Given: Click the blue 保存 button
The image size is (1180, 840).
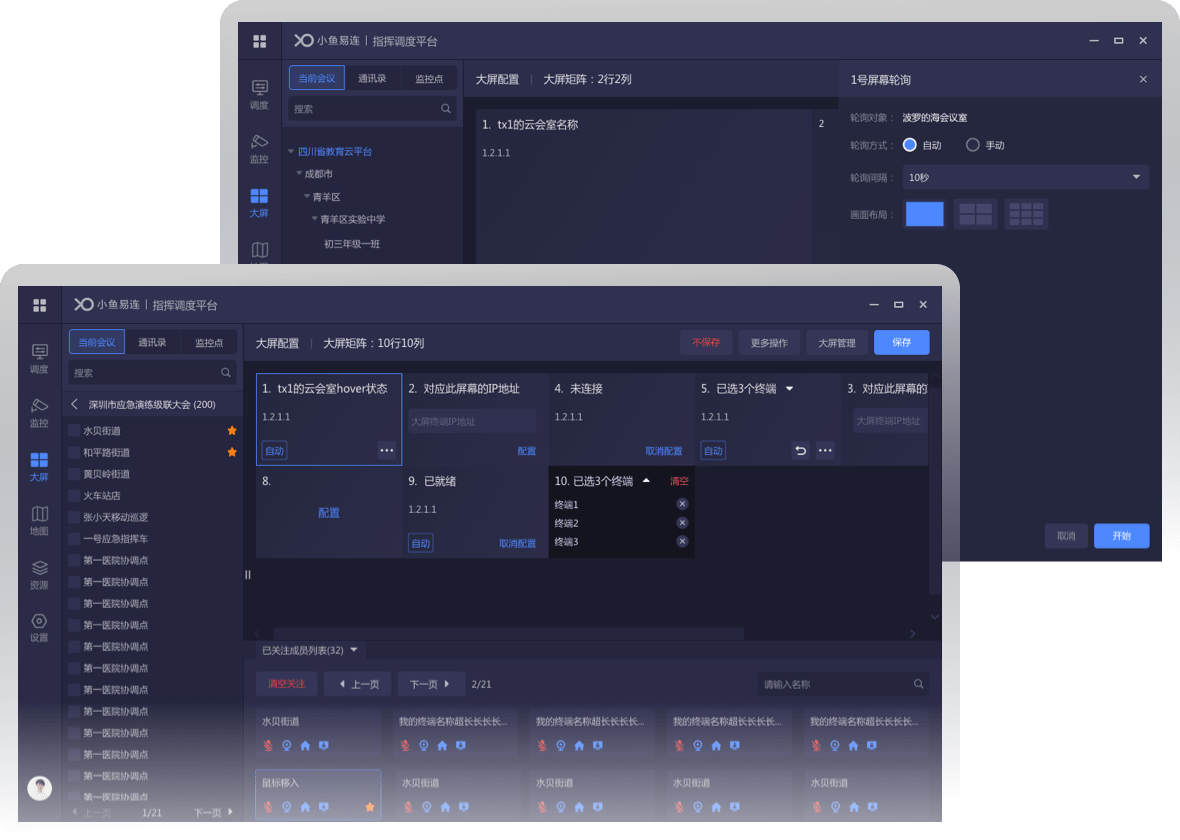Looking at the screenshot, I should (x=901, y=342).
